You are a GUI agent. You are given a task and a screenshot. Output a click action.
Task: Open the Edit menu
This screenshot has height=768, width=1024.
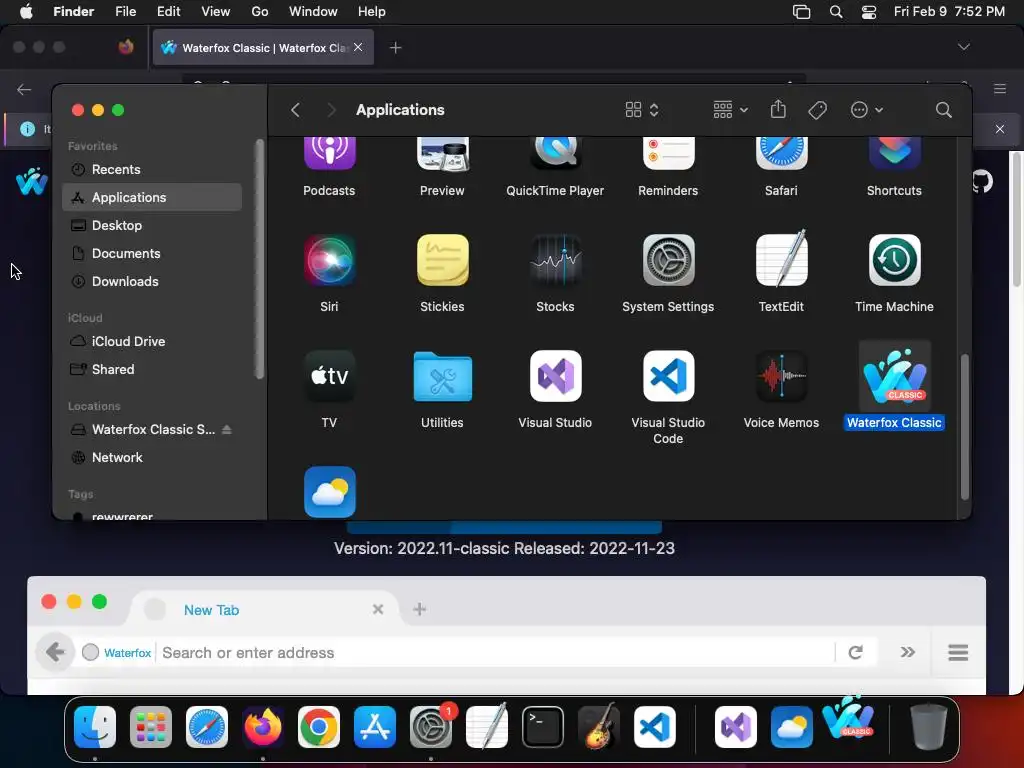point(168,11)
